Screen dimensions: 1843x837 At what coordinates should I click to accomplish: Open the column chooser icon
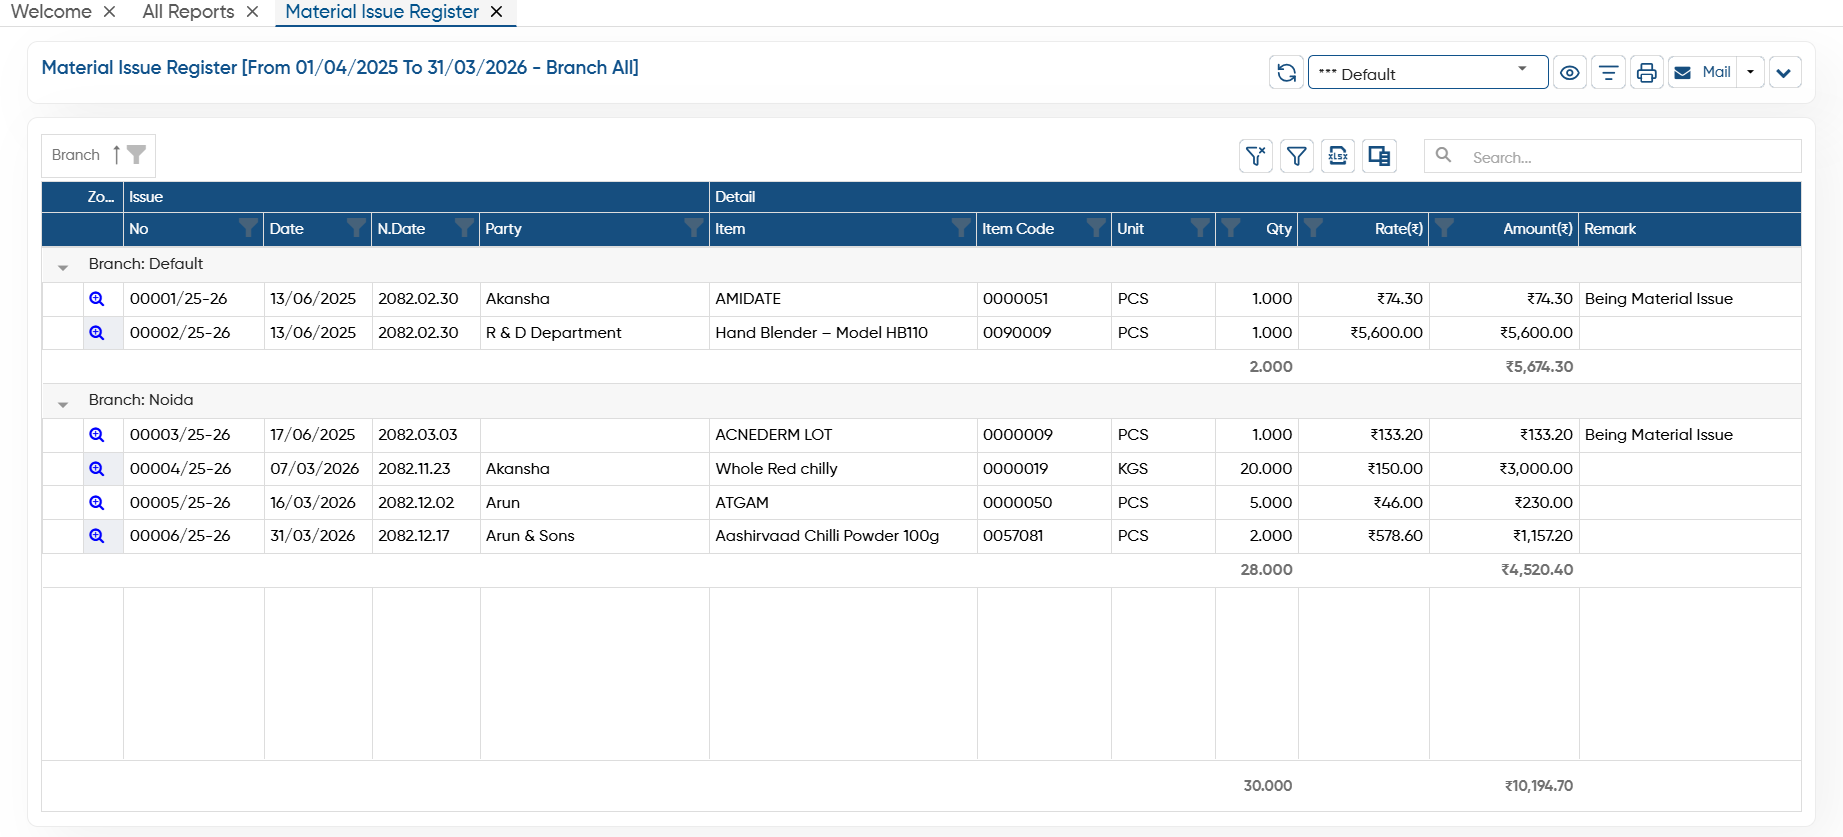click(1379, 156)
